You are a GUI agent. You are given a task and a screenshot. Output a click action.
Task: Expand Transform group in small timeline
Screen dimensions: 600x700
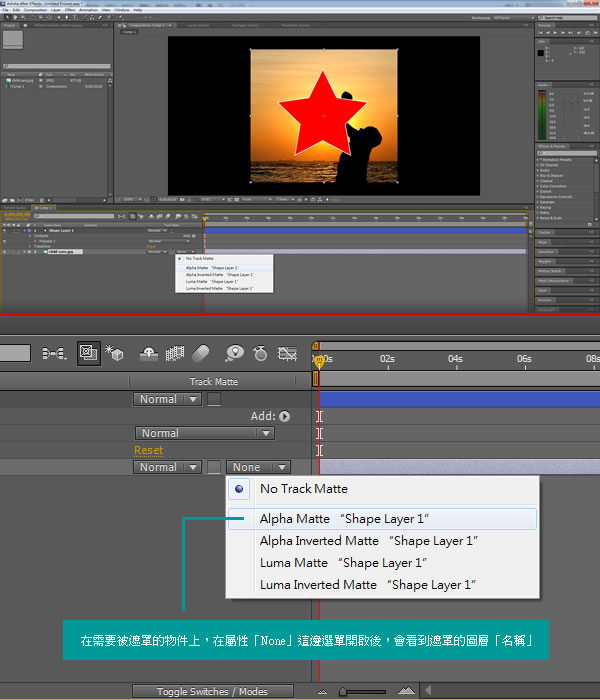click(30, 246)
